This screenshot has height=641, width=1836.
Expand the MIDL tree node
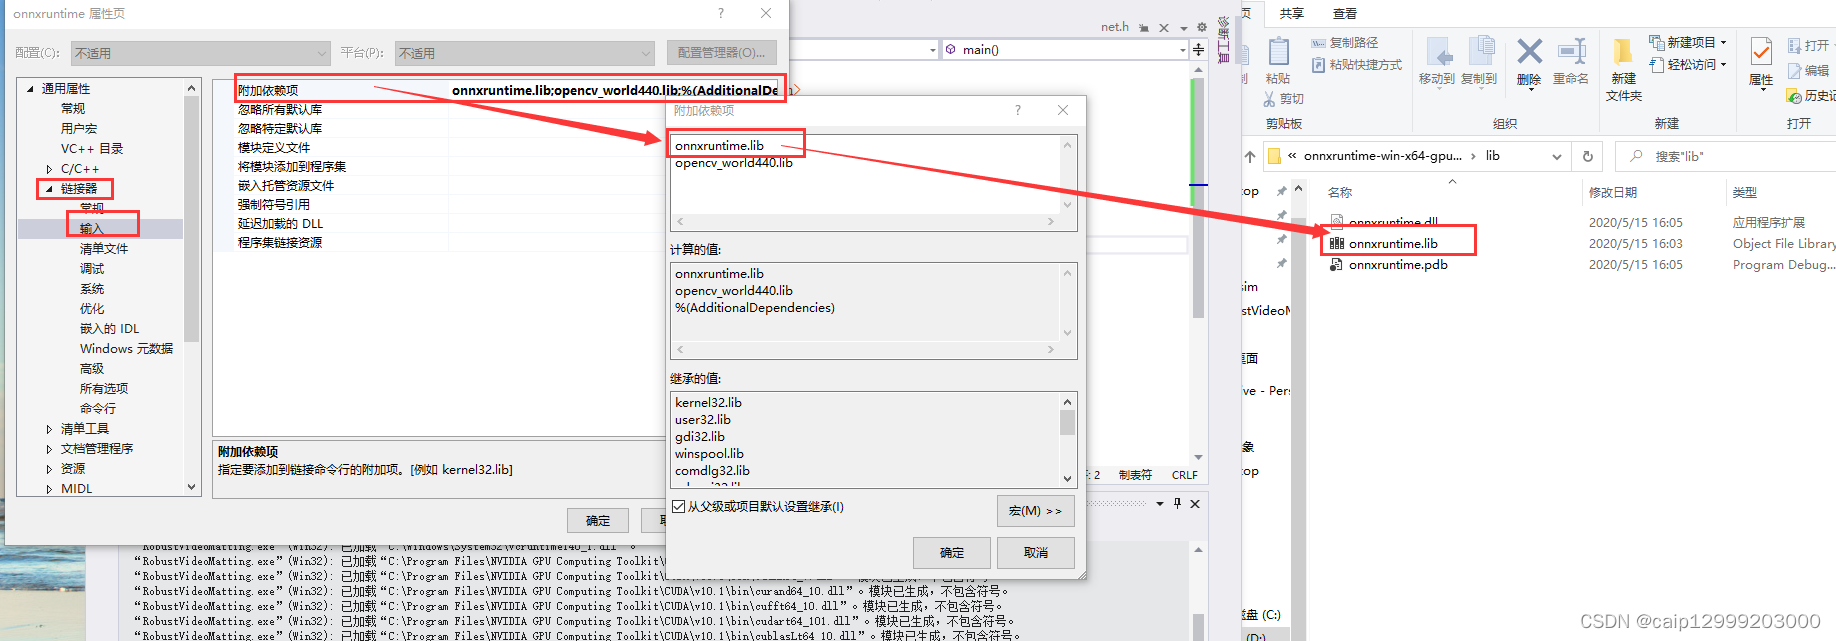(49, 489)
